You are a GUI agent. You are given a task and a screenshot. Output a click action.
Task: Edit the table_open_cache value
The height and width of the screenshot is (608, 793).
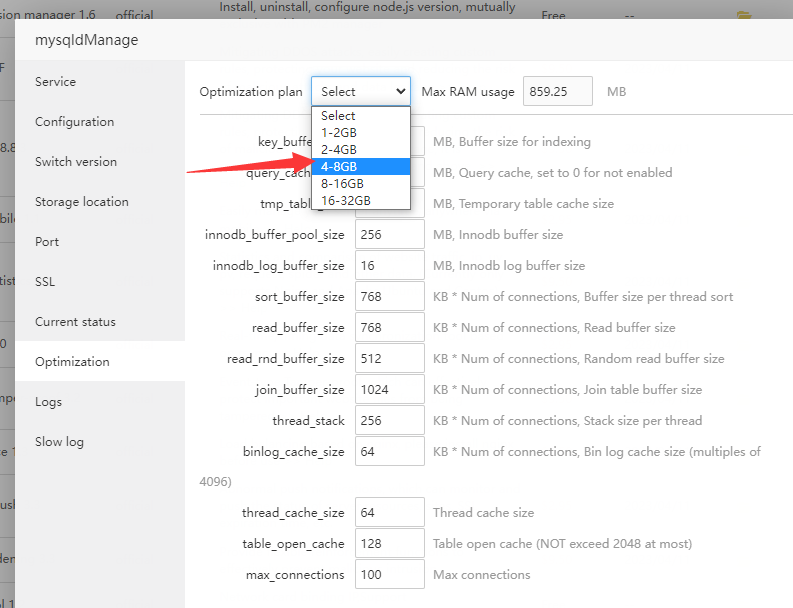[389, 543]
